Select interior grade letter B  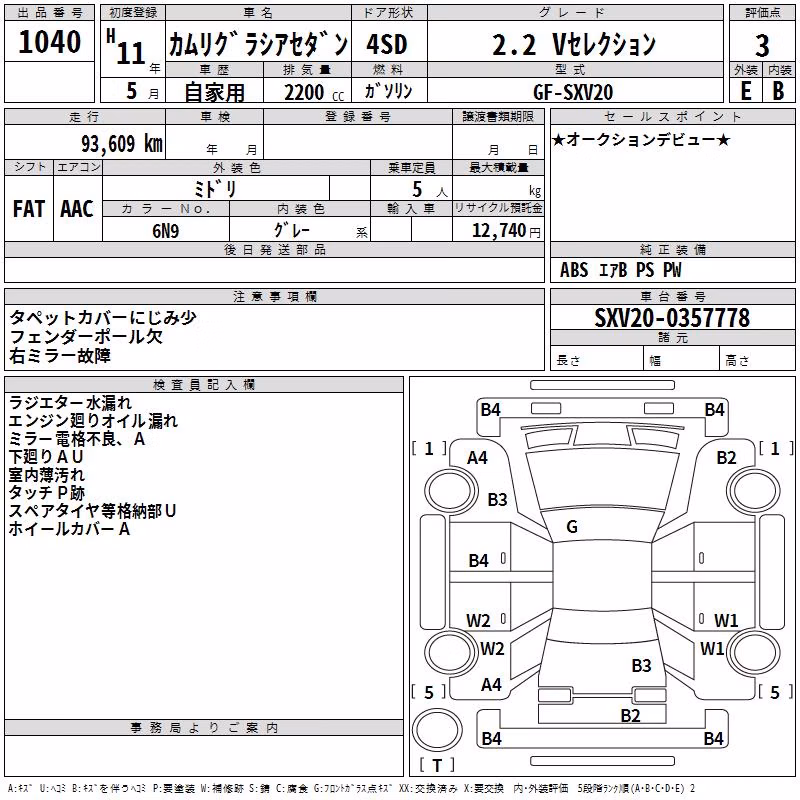[778, 91]
